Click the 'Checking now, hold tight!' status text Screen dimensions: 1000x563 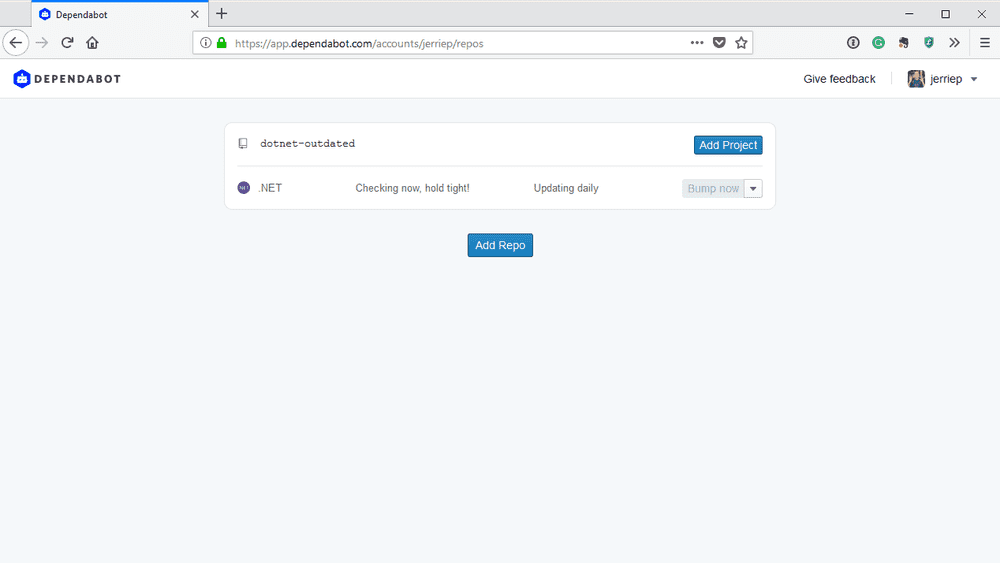tap(413, 188)
